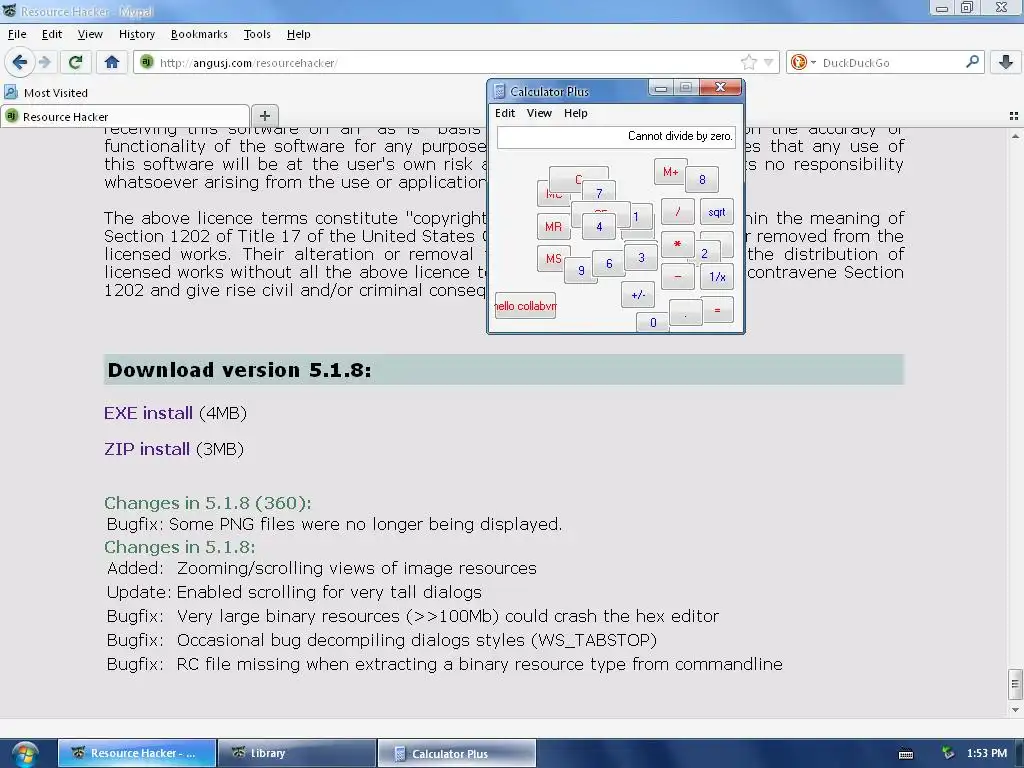Click the calculator C clear button
1024x768 pixels.
(579, 177)
